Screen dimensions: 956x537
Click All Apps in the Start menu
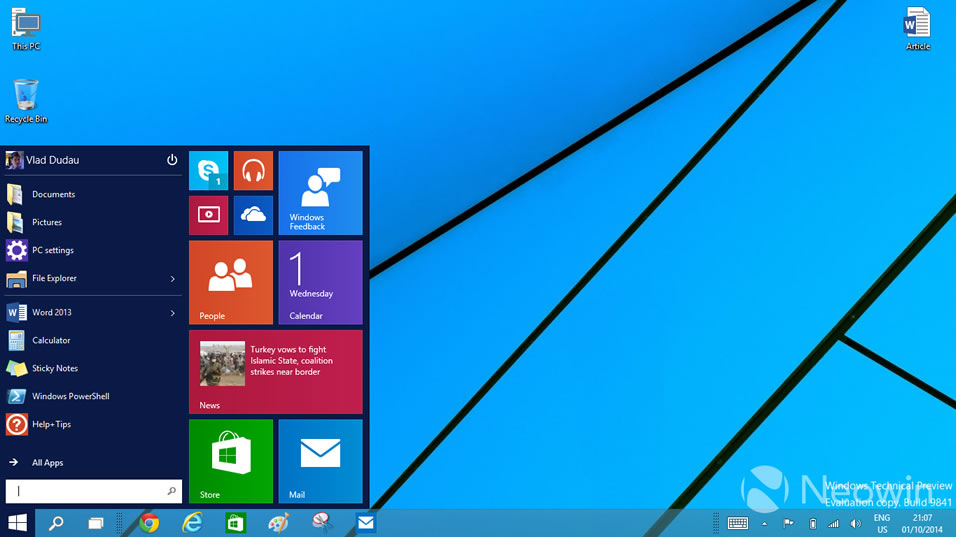(47, 462)
